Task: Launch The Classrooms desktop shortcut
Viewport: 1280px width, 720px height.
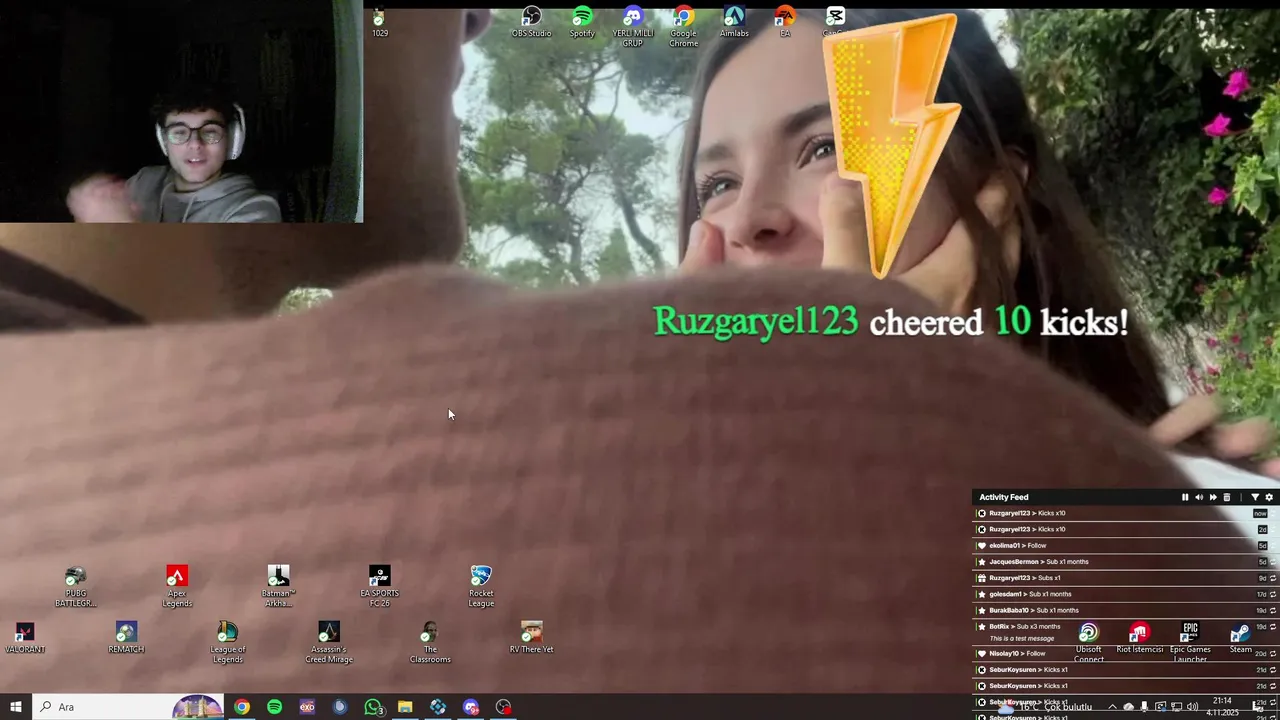Action: 430,643
